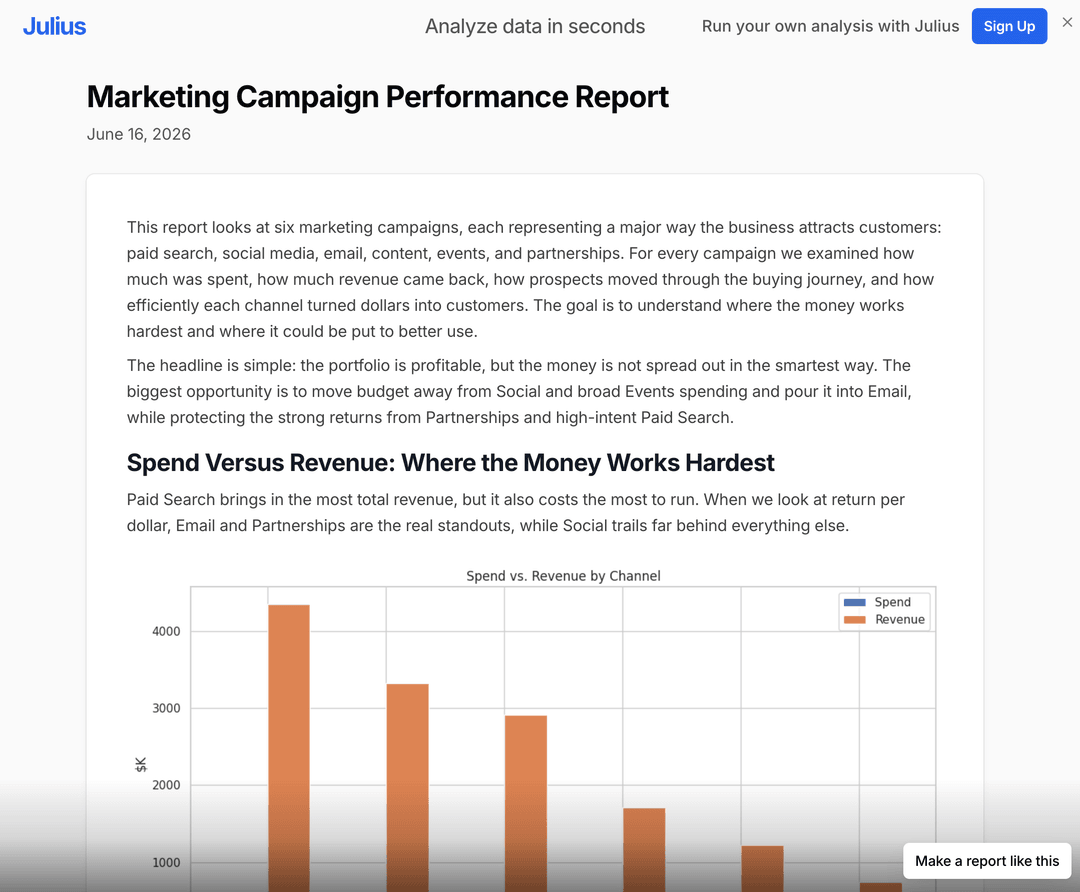Click the 2000 y-axis label

pos(166,785)
